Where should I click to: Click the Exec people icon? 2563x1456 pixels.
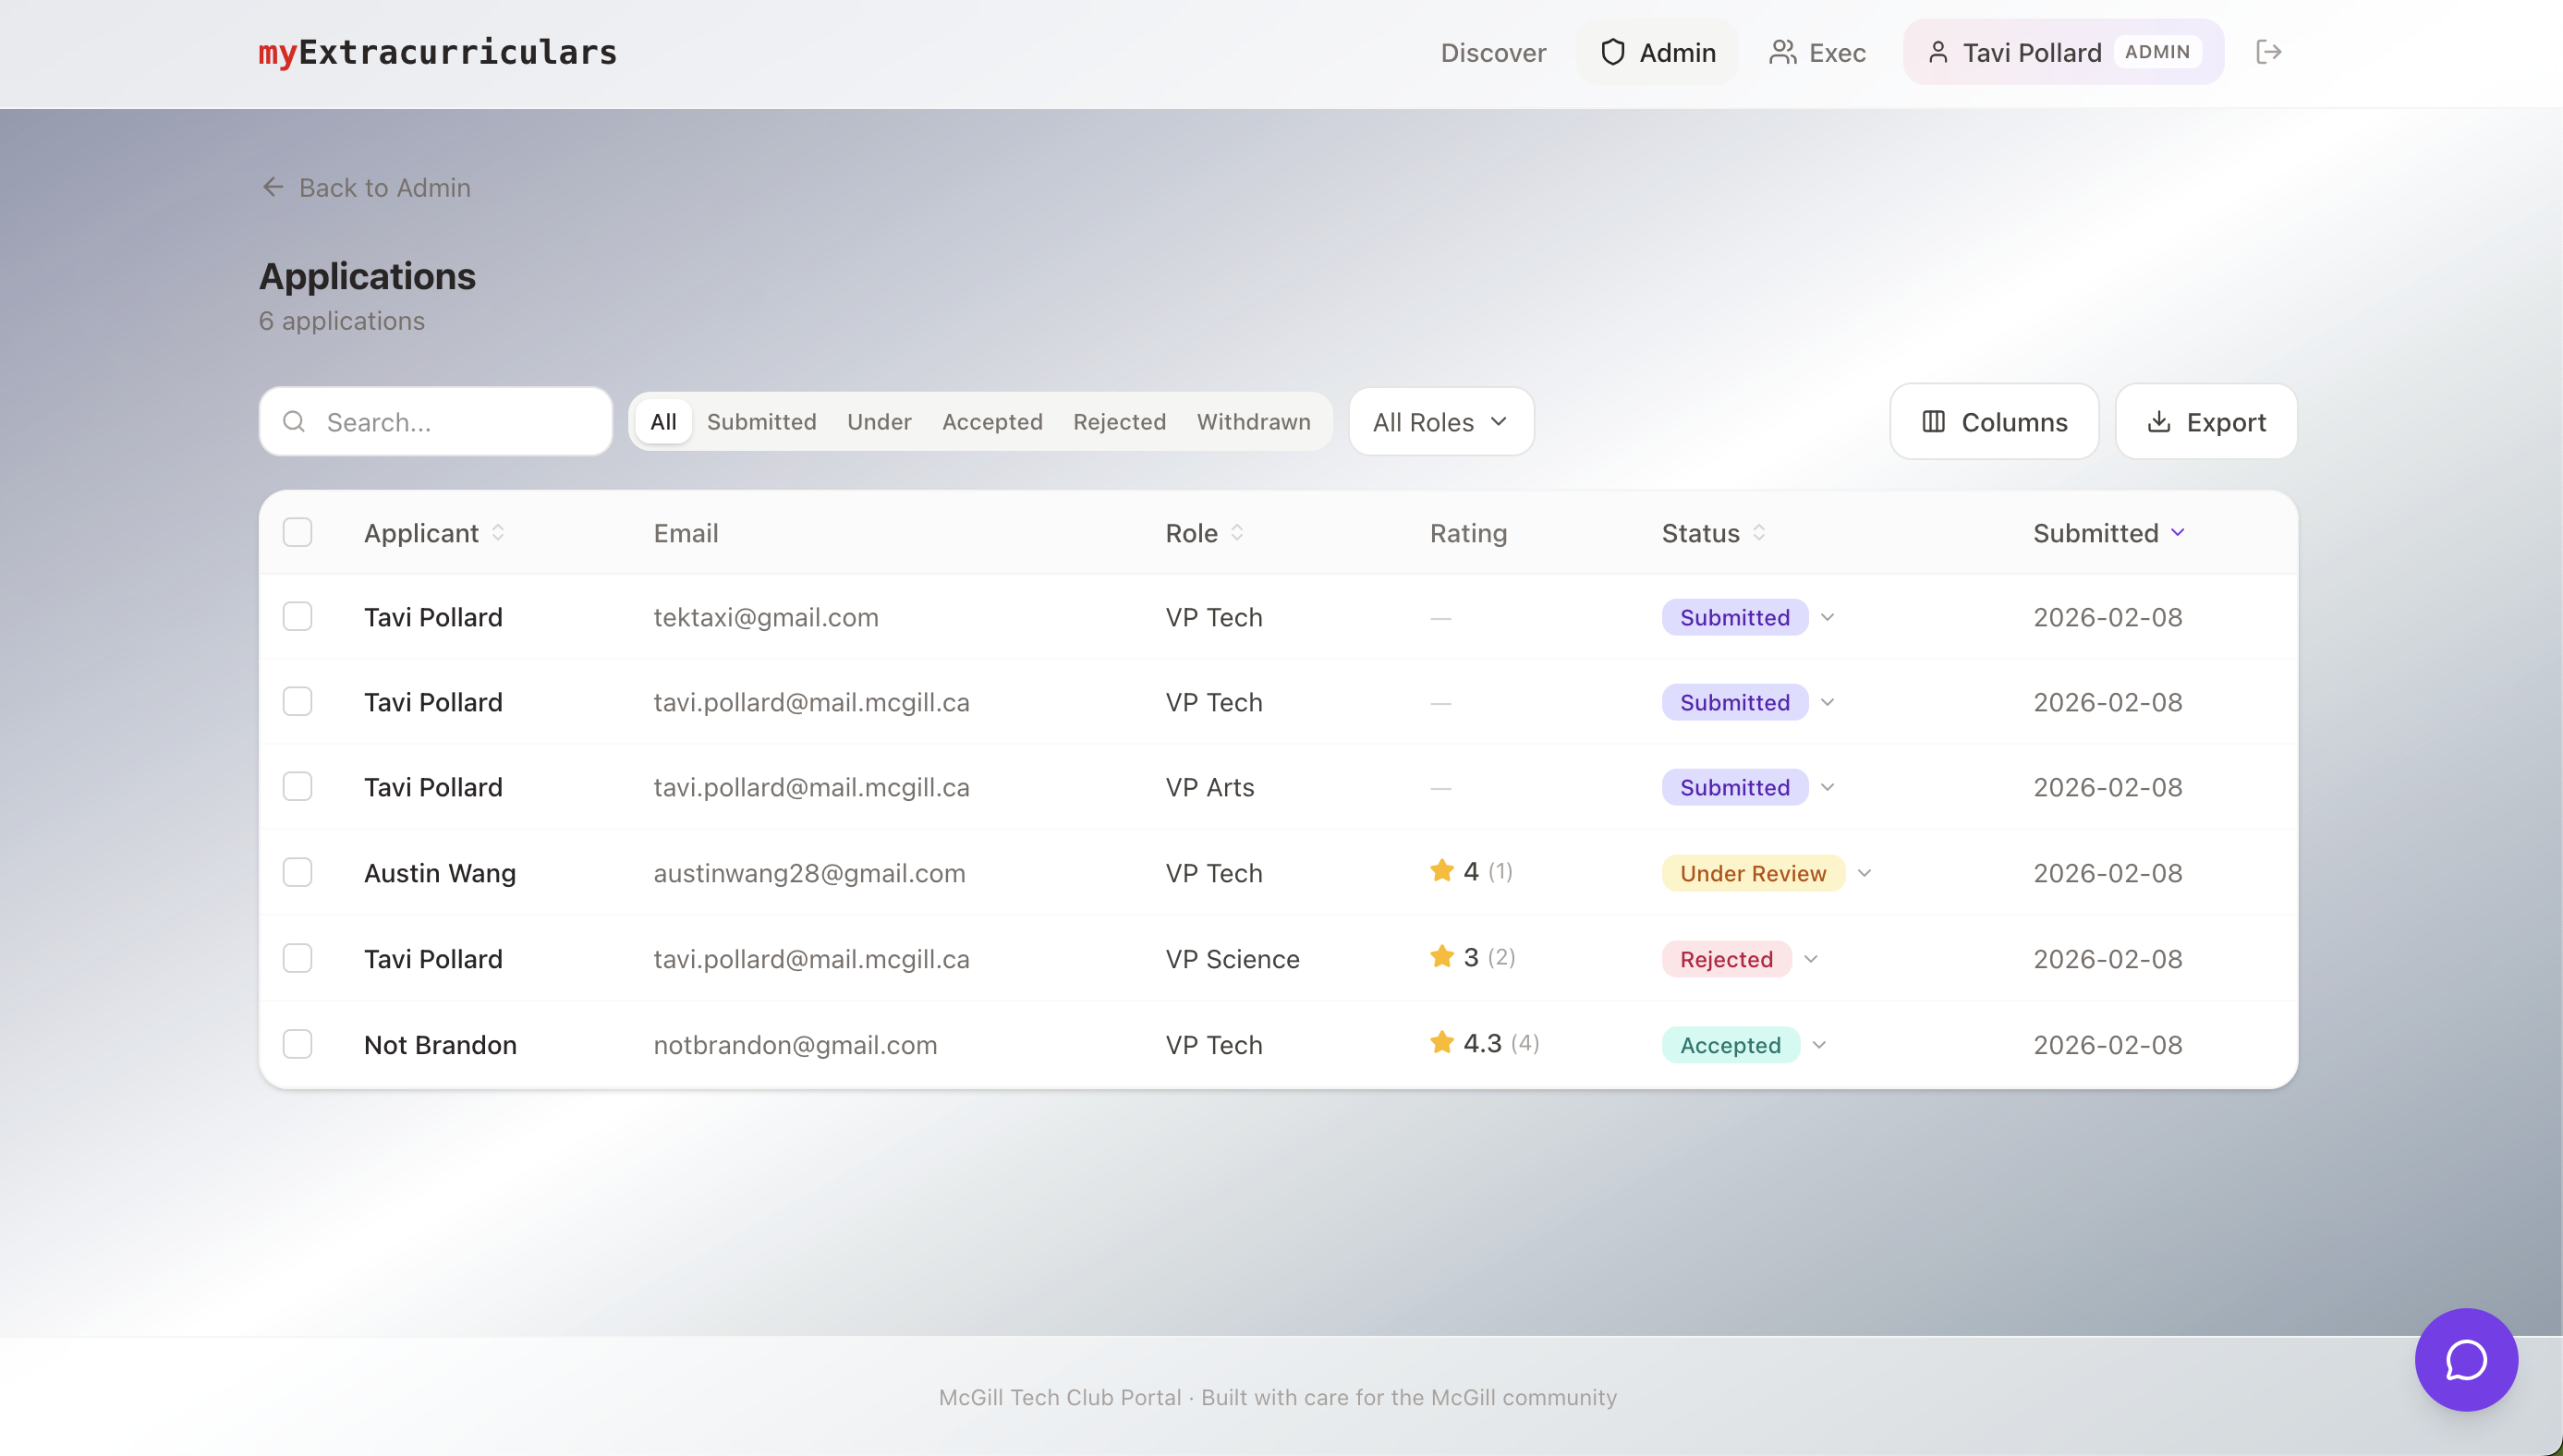[x=1782, y=52]
